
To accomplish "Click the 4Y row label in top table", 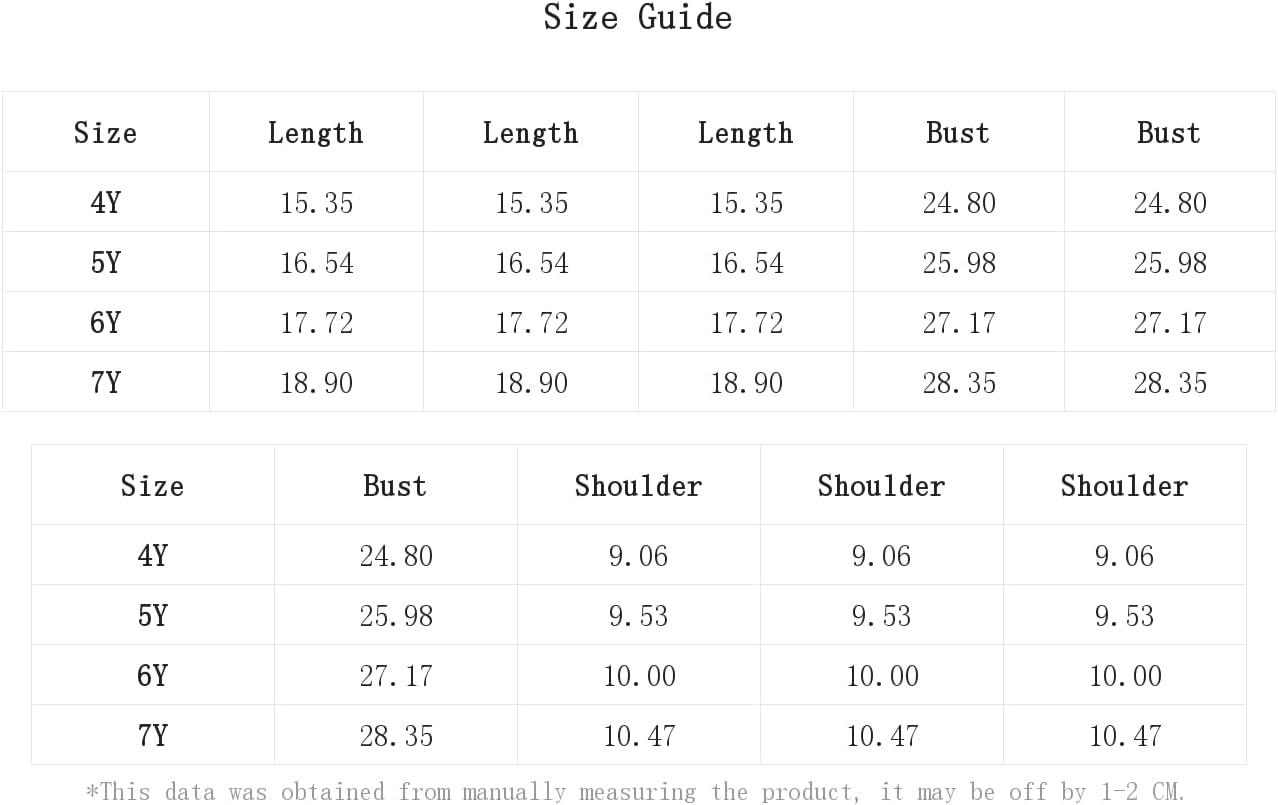I will (x=105, y=202).
